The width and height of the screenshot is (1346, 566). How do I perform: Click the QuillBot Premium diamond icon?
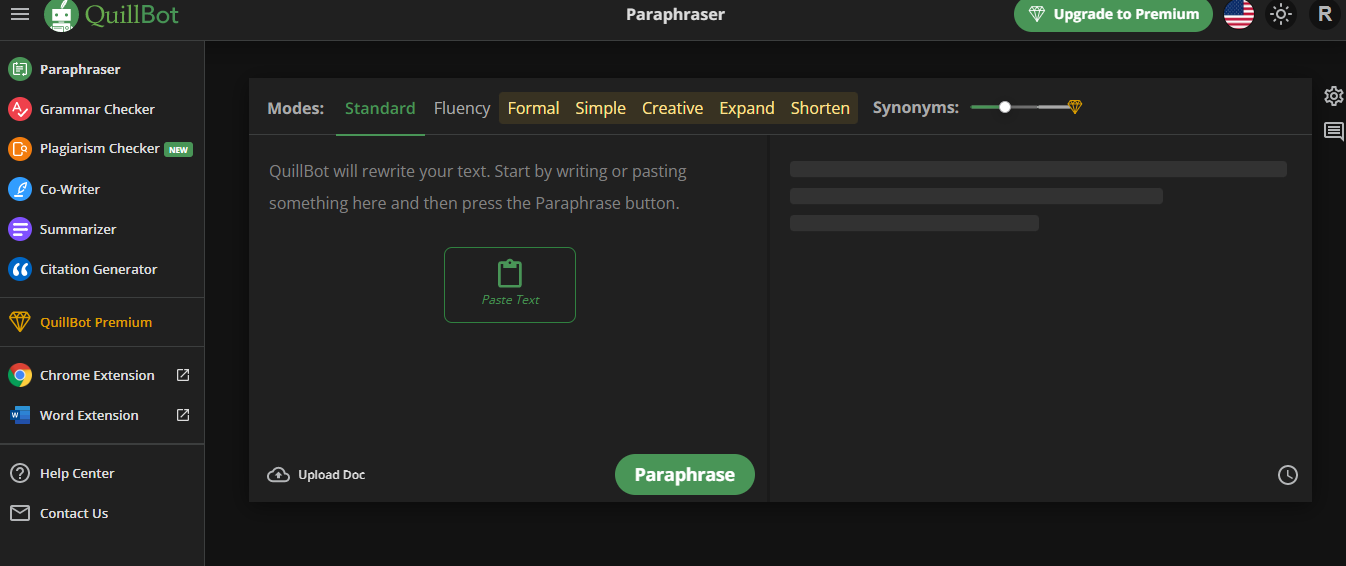coord(20,322)
